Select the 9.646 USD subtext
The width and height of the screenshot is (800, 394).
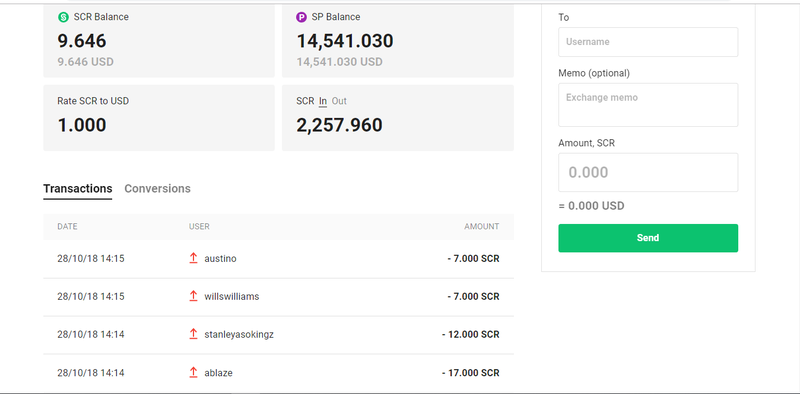pos(85,62)
